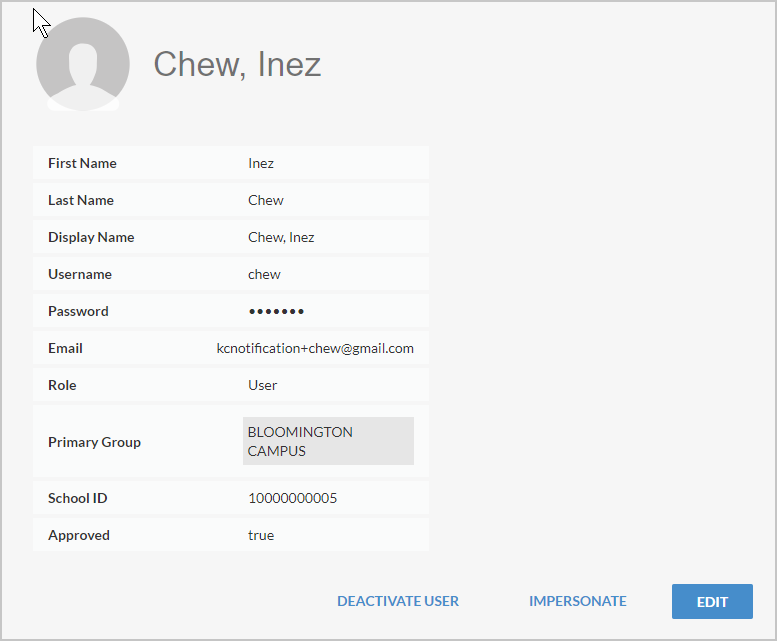Select the Bloomington Campus primary group tag

[328, 441]
